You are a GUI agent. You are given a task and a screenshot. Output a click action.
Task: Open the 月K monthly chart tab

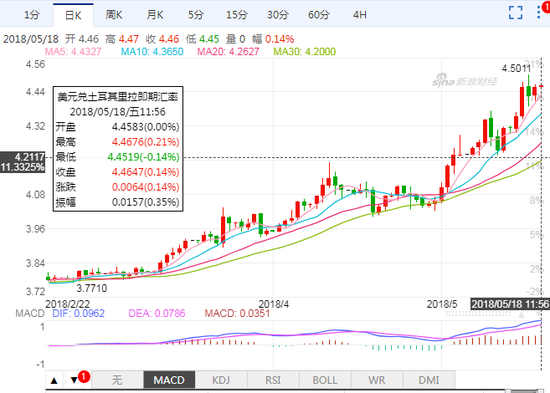[155, 15]
